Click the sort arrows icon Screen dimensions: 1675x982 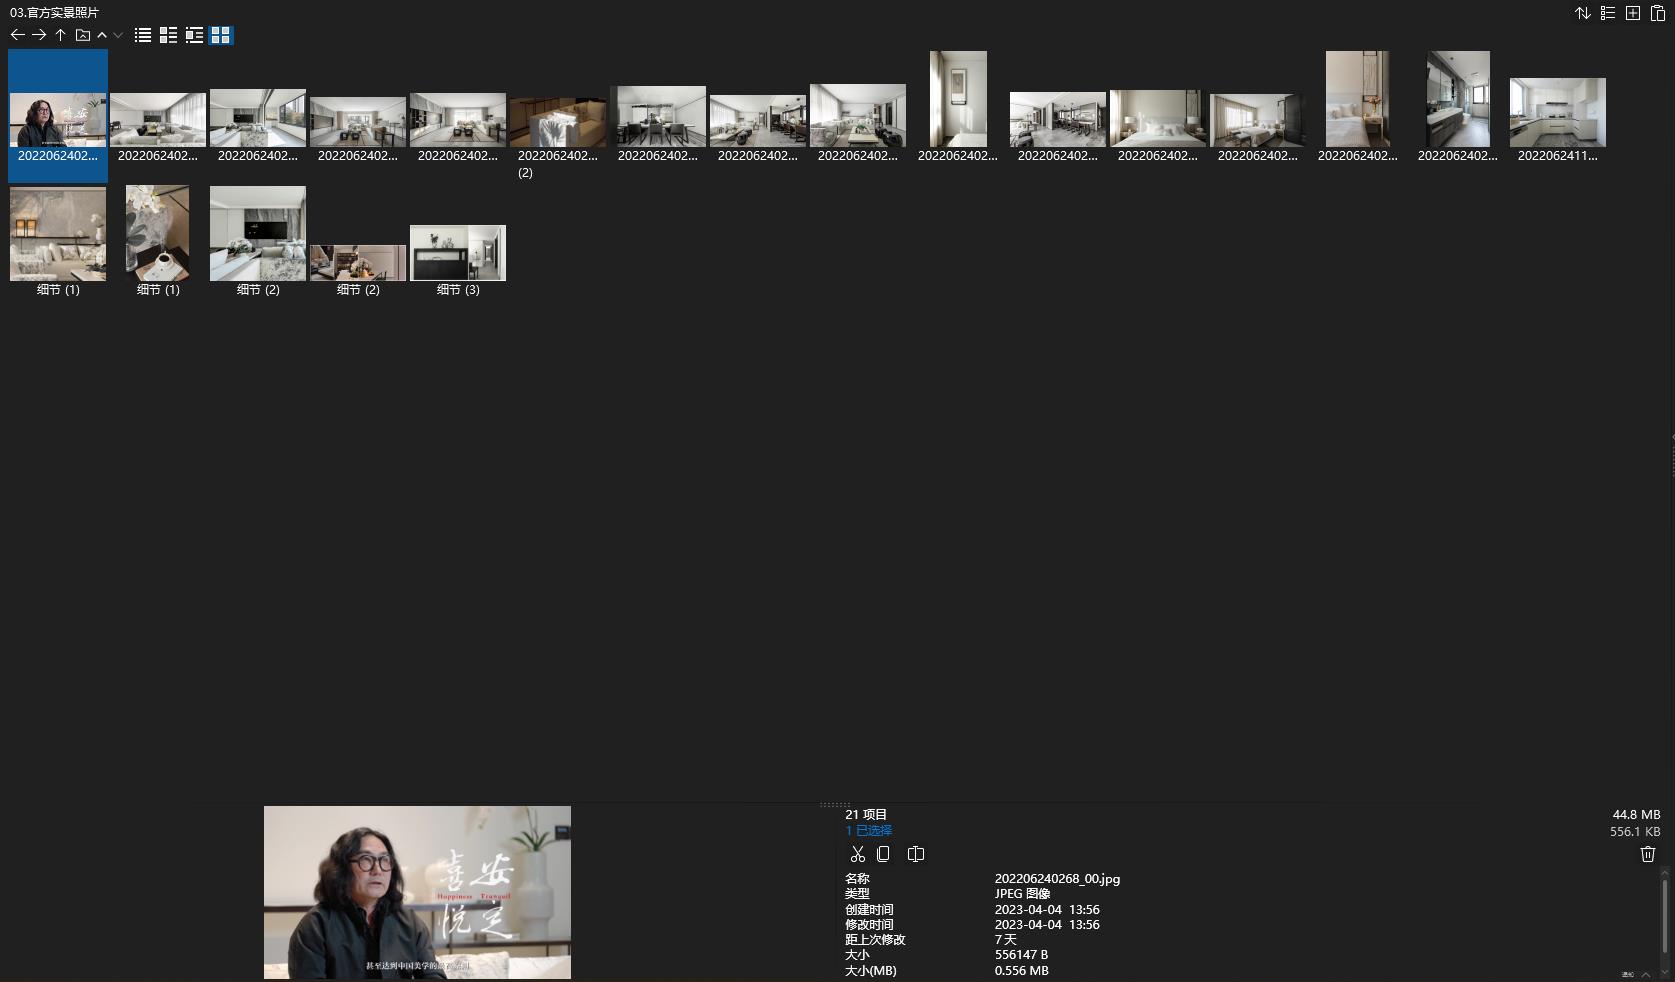1583,13
